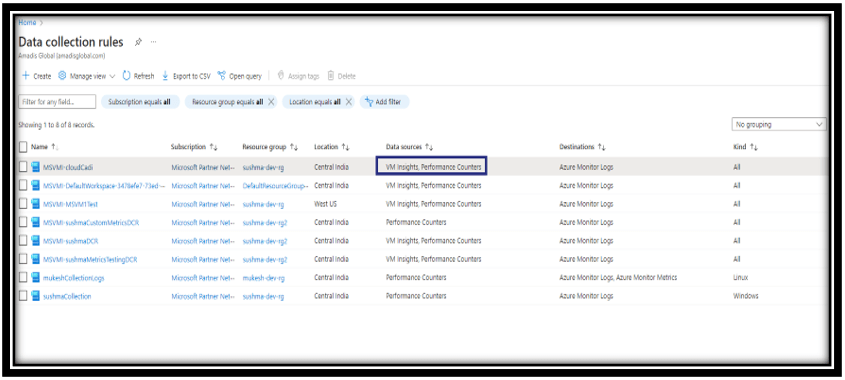Click the Assign tags toolbar item
This screenshot has height=380, width=845.
point(298,76)
